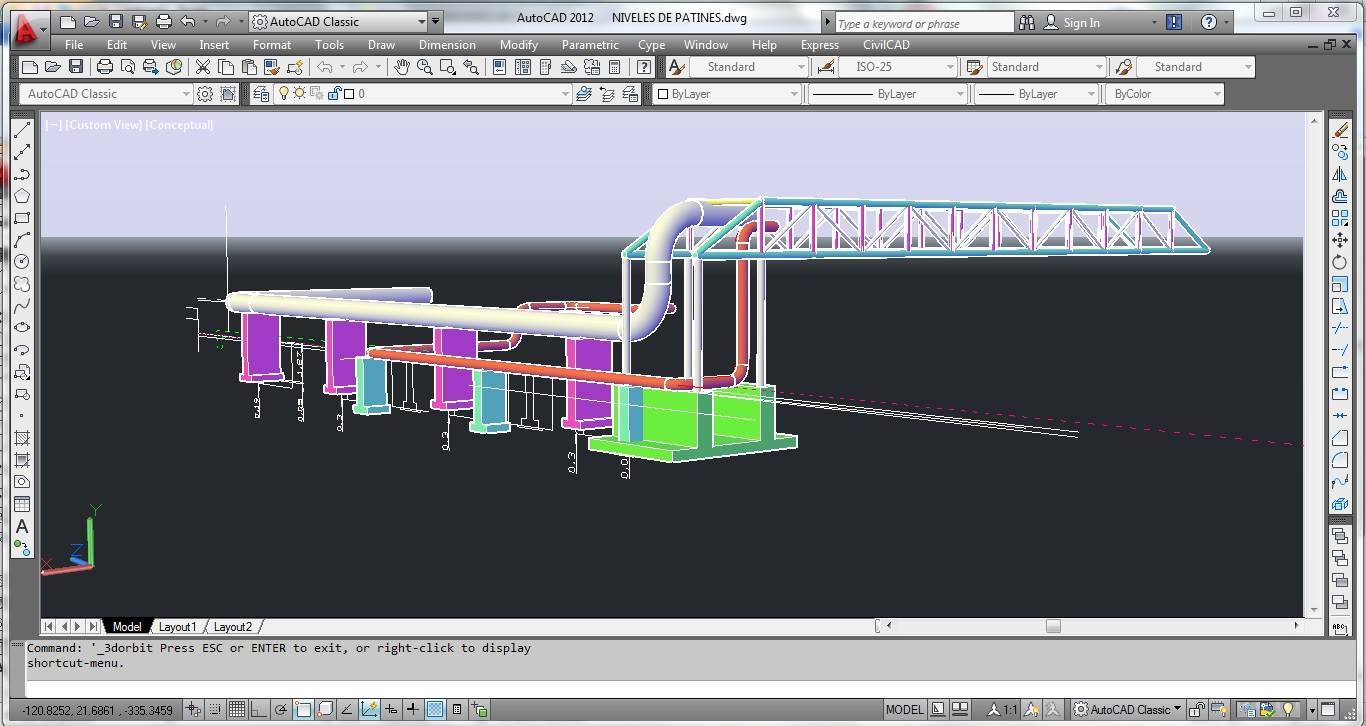Toggle Grid Display in status bar
This screenshot has width=1366, height=726.
click(x=237, y=710)
